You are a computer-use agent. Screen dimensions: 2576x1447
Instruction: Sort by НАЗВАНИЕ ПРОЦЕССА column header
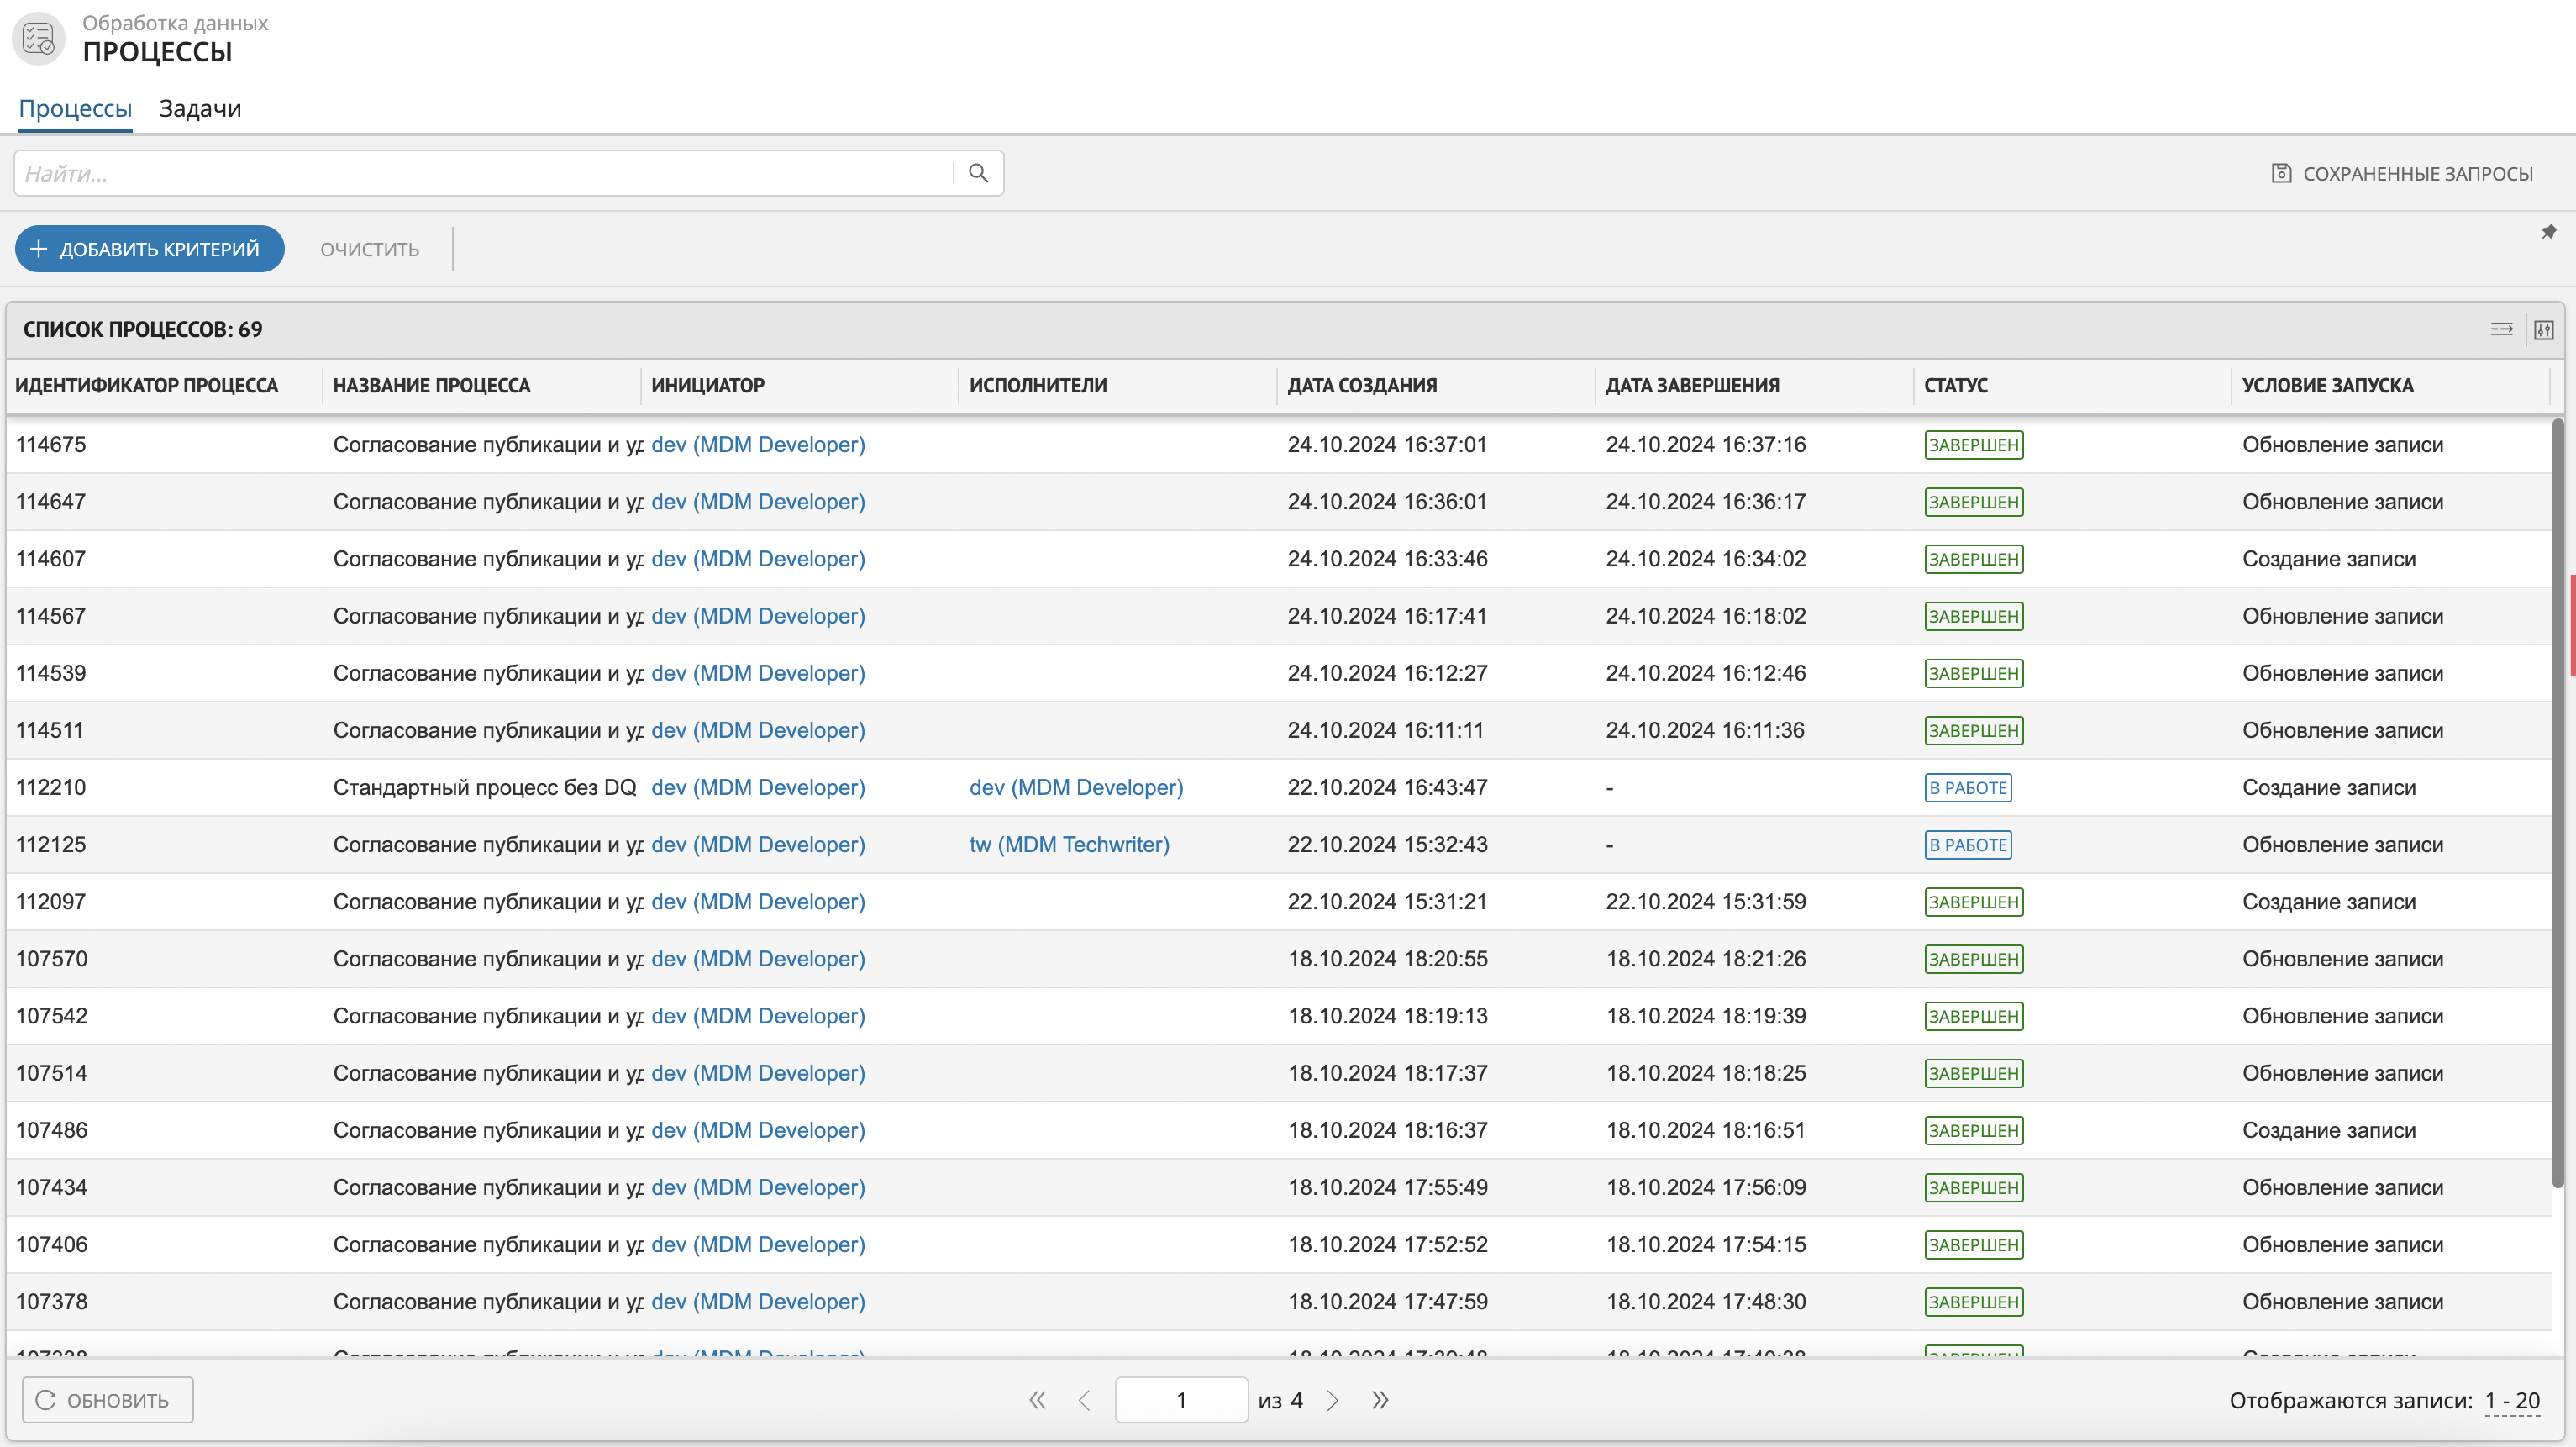pyautogui.click(x=432, y=386)
